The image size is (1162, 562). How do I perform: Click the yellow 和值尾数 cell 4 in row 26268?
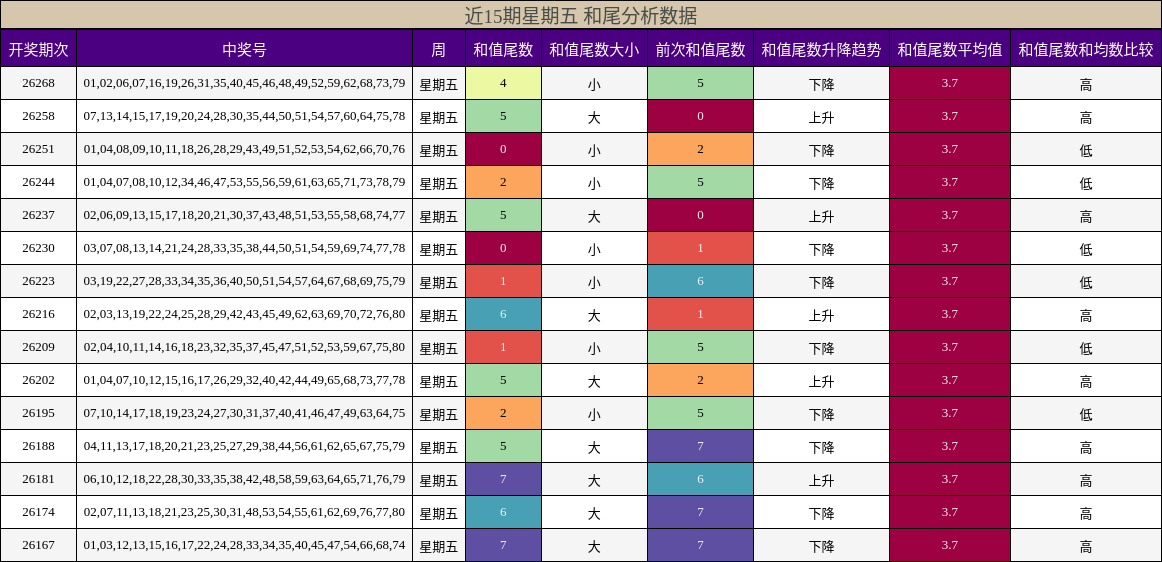[503, 83]
